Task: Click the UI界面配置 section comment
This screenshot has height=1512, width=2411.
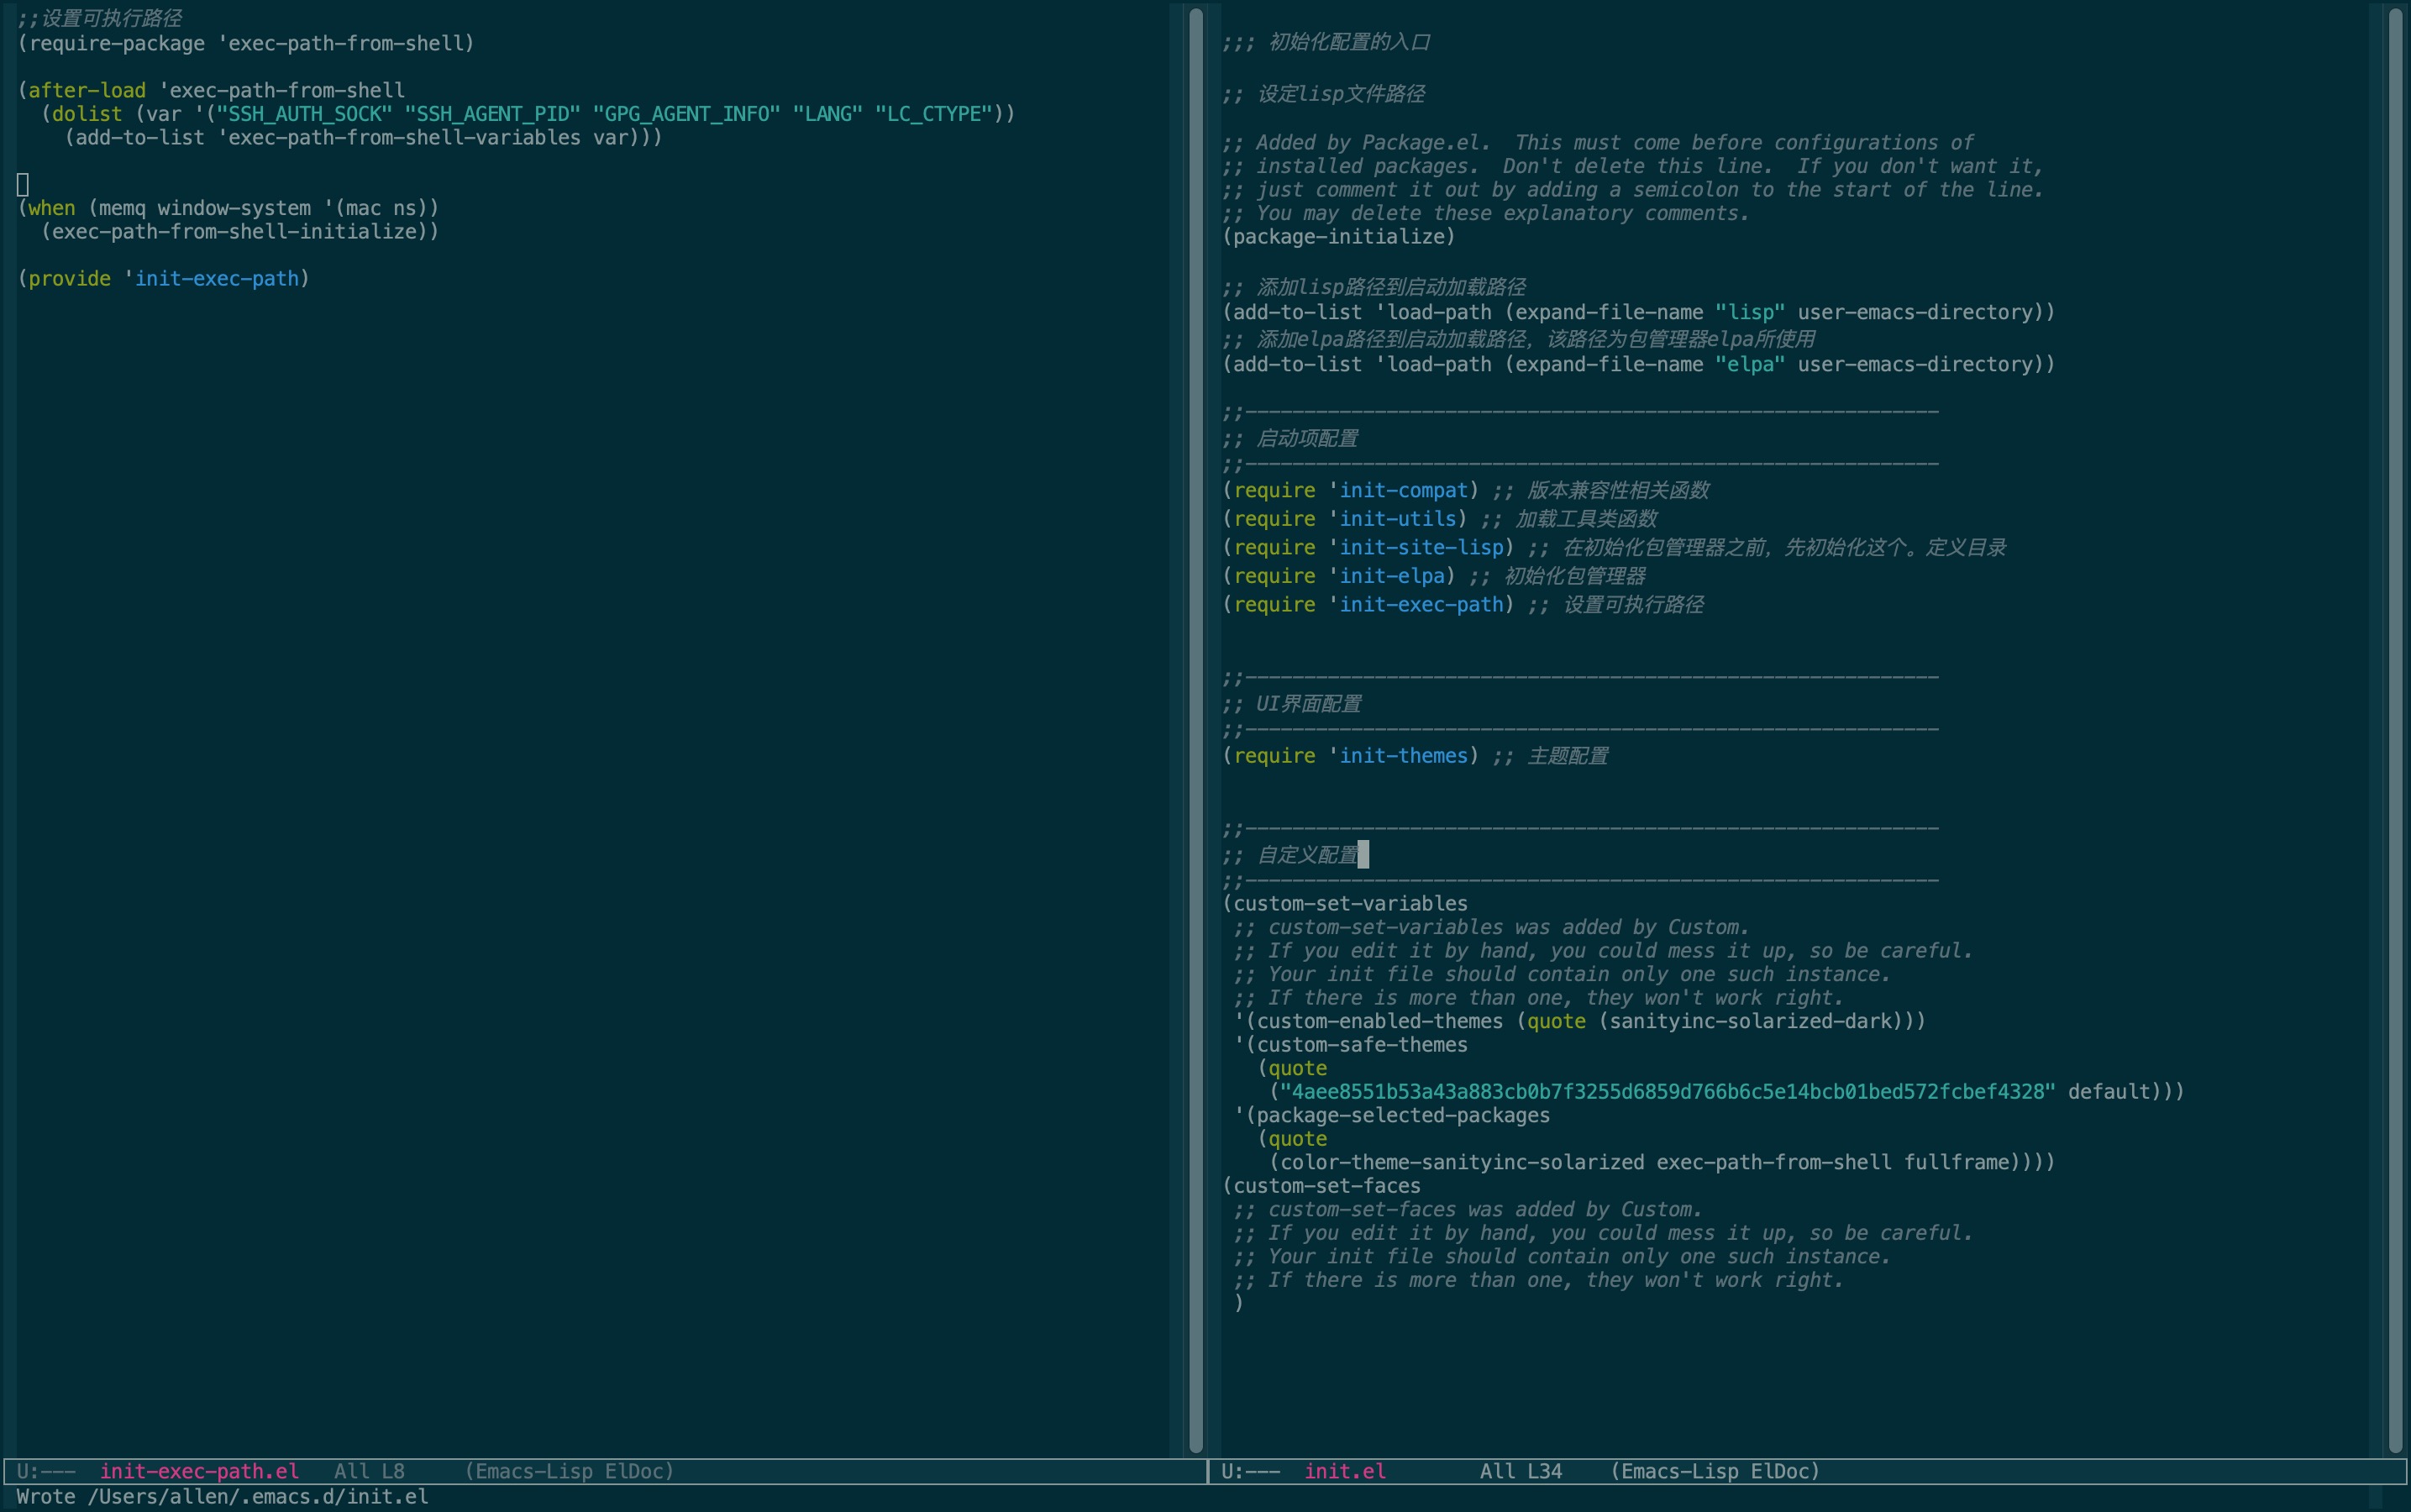Action: click(1291, 703)
